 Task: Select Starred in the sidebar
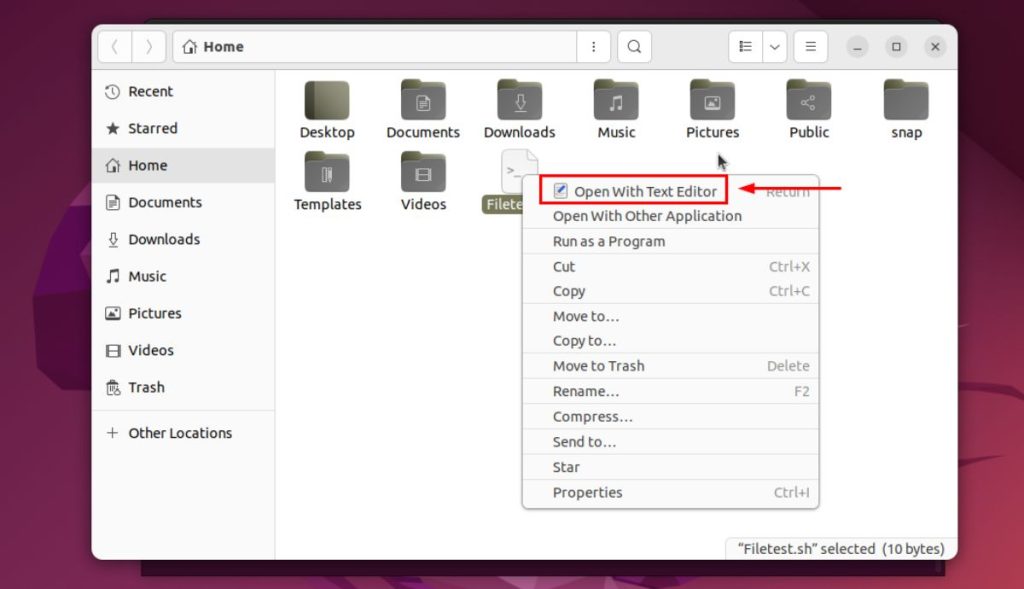click(x=152, y=128)
